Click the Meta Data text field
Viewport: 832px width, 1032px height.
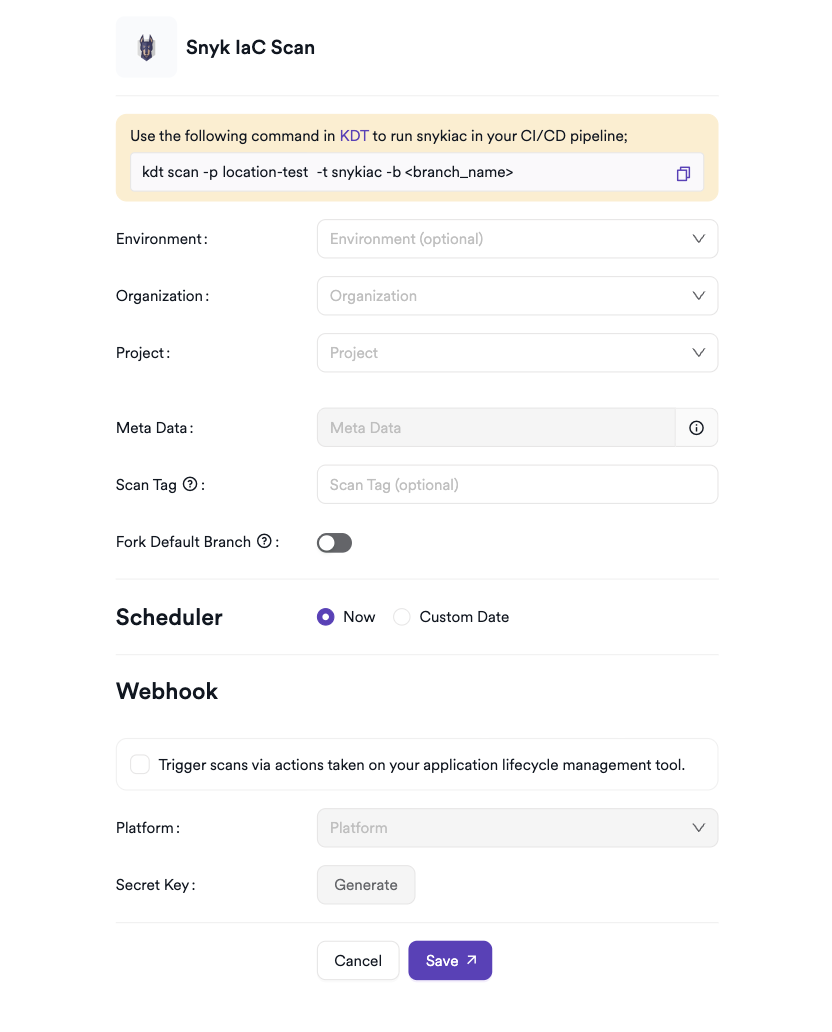[496, 428]
